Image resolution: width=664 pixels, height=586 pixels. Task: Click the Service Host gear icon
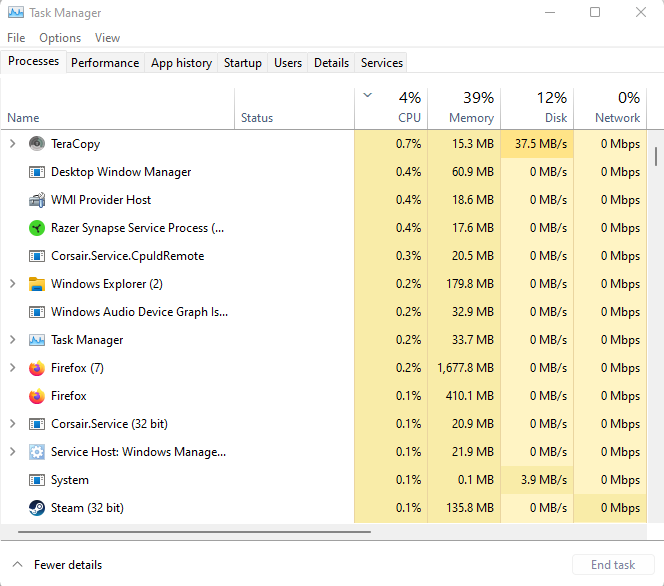(37, 452)
